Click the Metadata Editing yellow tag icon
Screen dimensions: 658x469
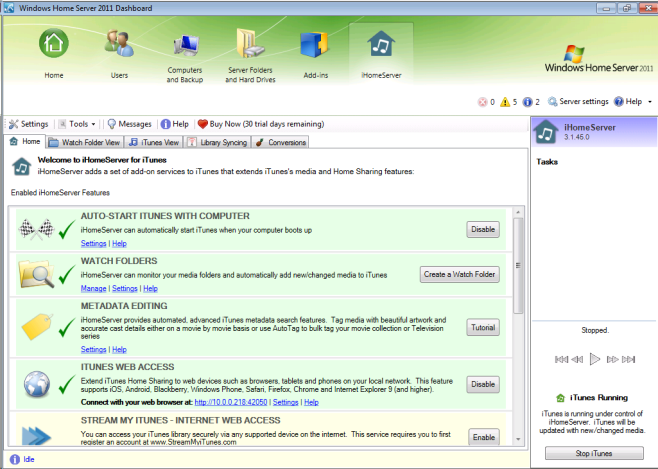pyautogui.click(x=37, y=327)
